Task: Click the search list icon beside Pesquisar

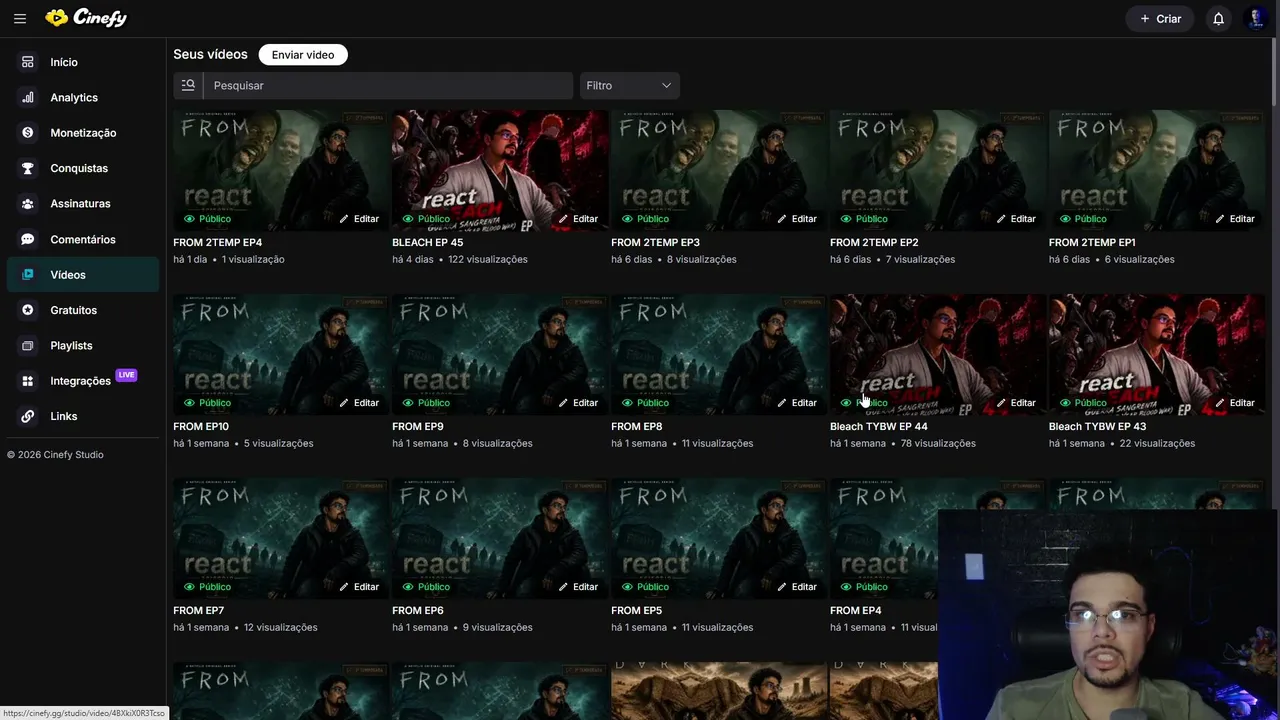Action: click(188, 85)
